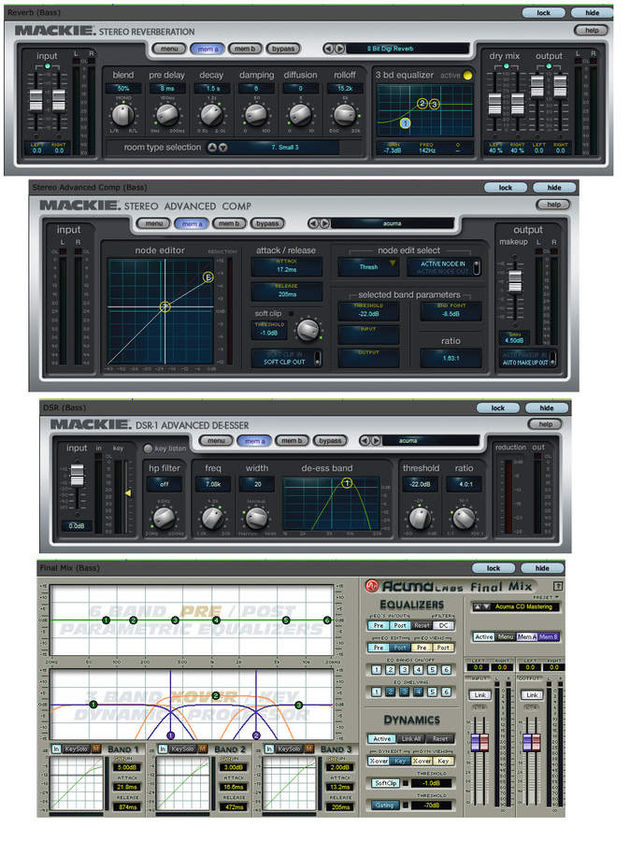Click bypass button in the De-Esser plugin
Viewport: 630px width, 841px height.
tap(330, 441)
